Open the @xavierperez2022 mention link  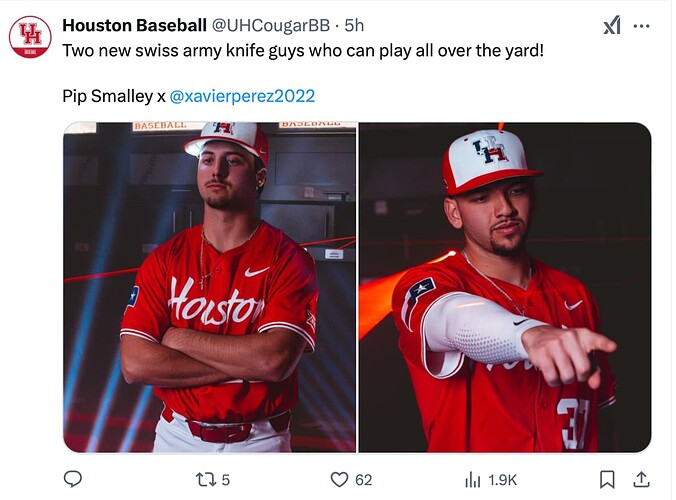click(242, 96)
